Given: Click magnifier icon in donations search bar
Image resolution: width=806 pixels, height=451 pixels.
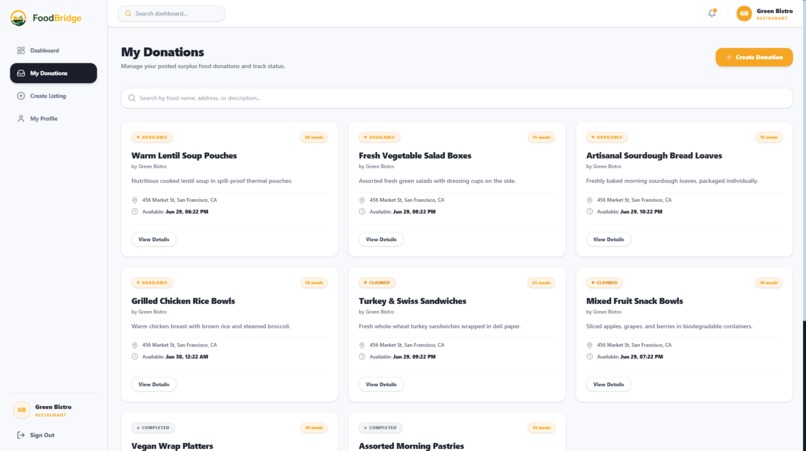Looking at the screenshot, I should [132, 98].
